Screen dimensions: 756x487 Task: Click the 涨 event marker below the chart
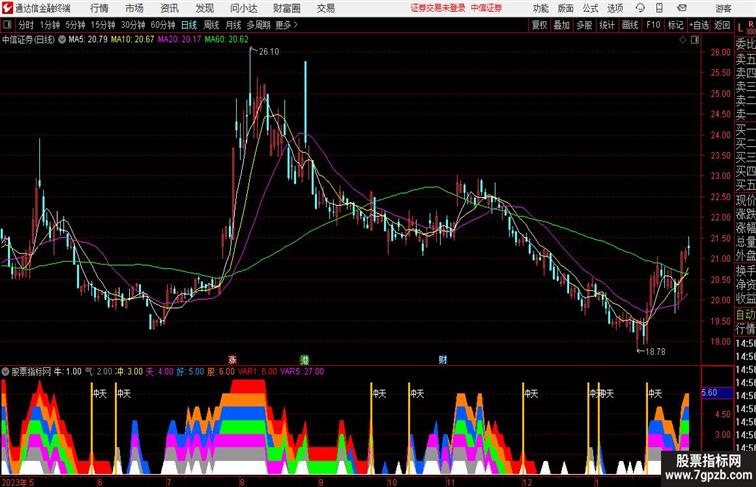[232, 360]
